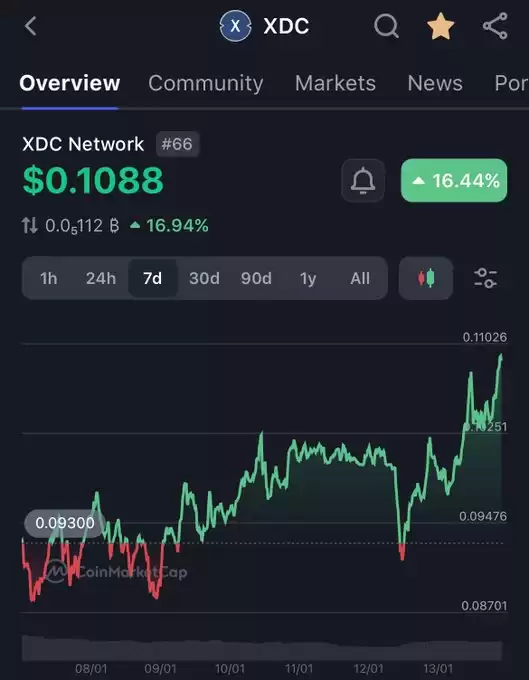
Task: Select the 30d time range
Action: pyautogui.click(x=204, y=278)
